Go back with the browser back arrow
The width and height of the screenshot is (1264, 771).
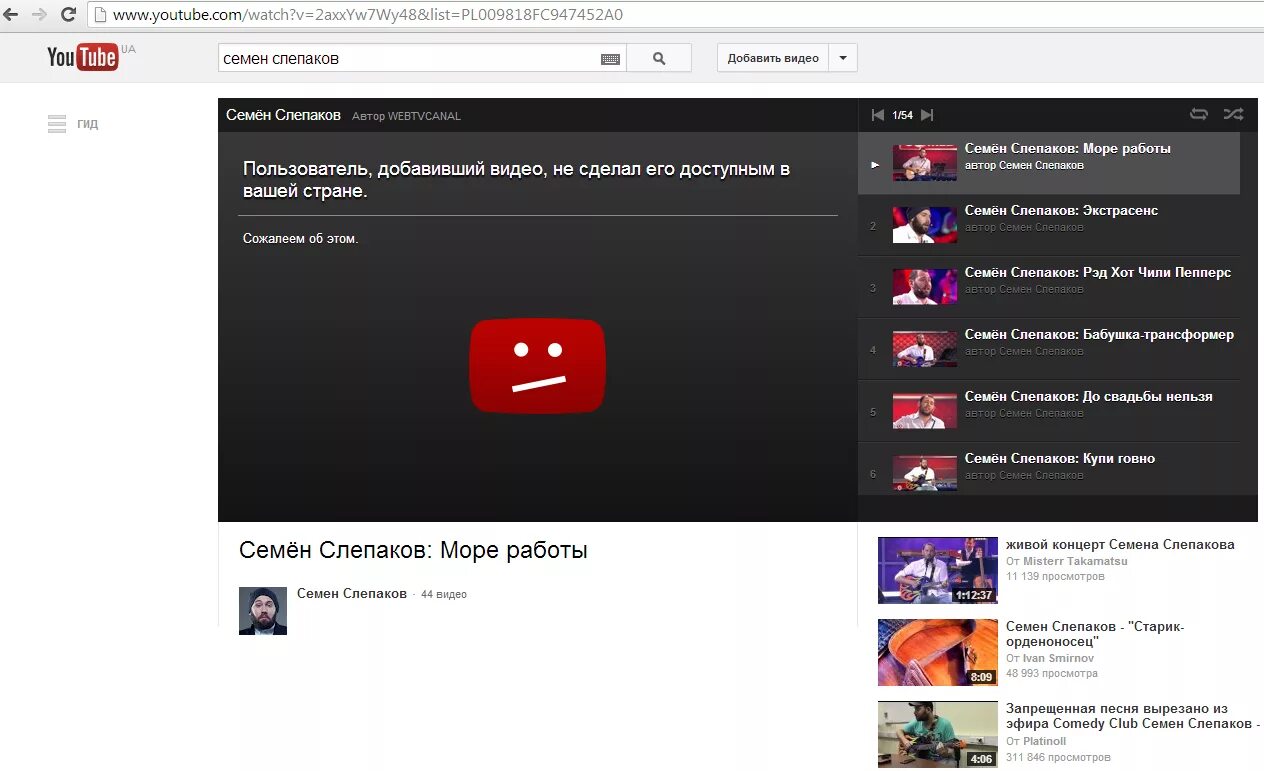click(x=11, y=15)
